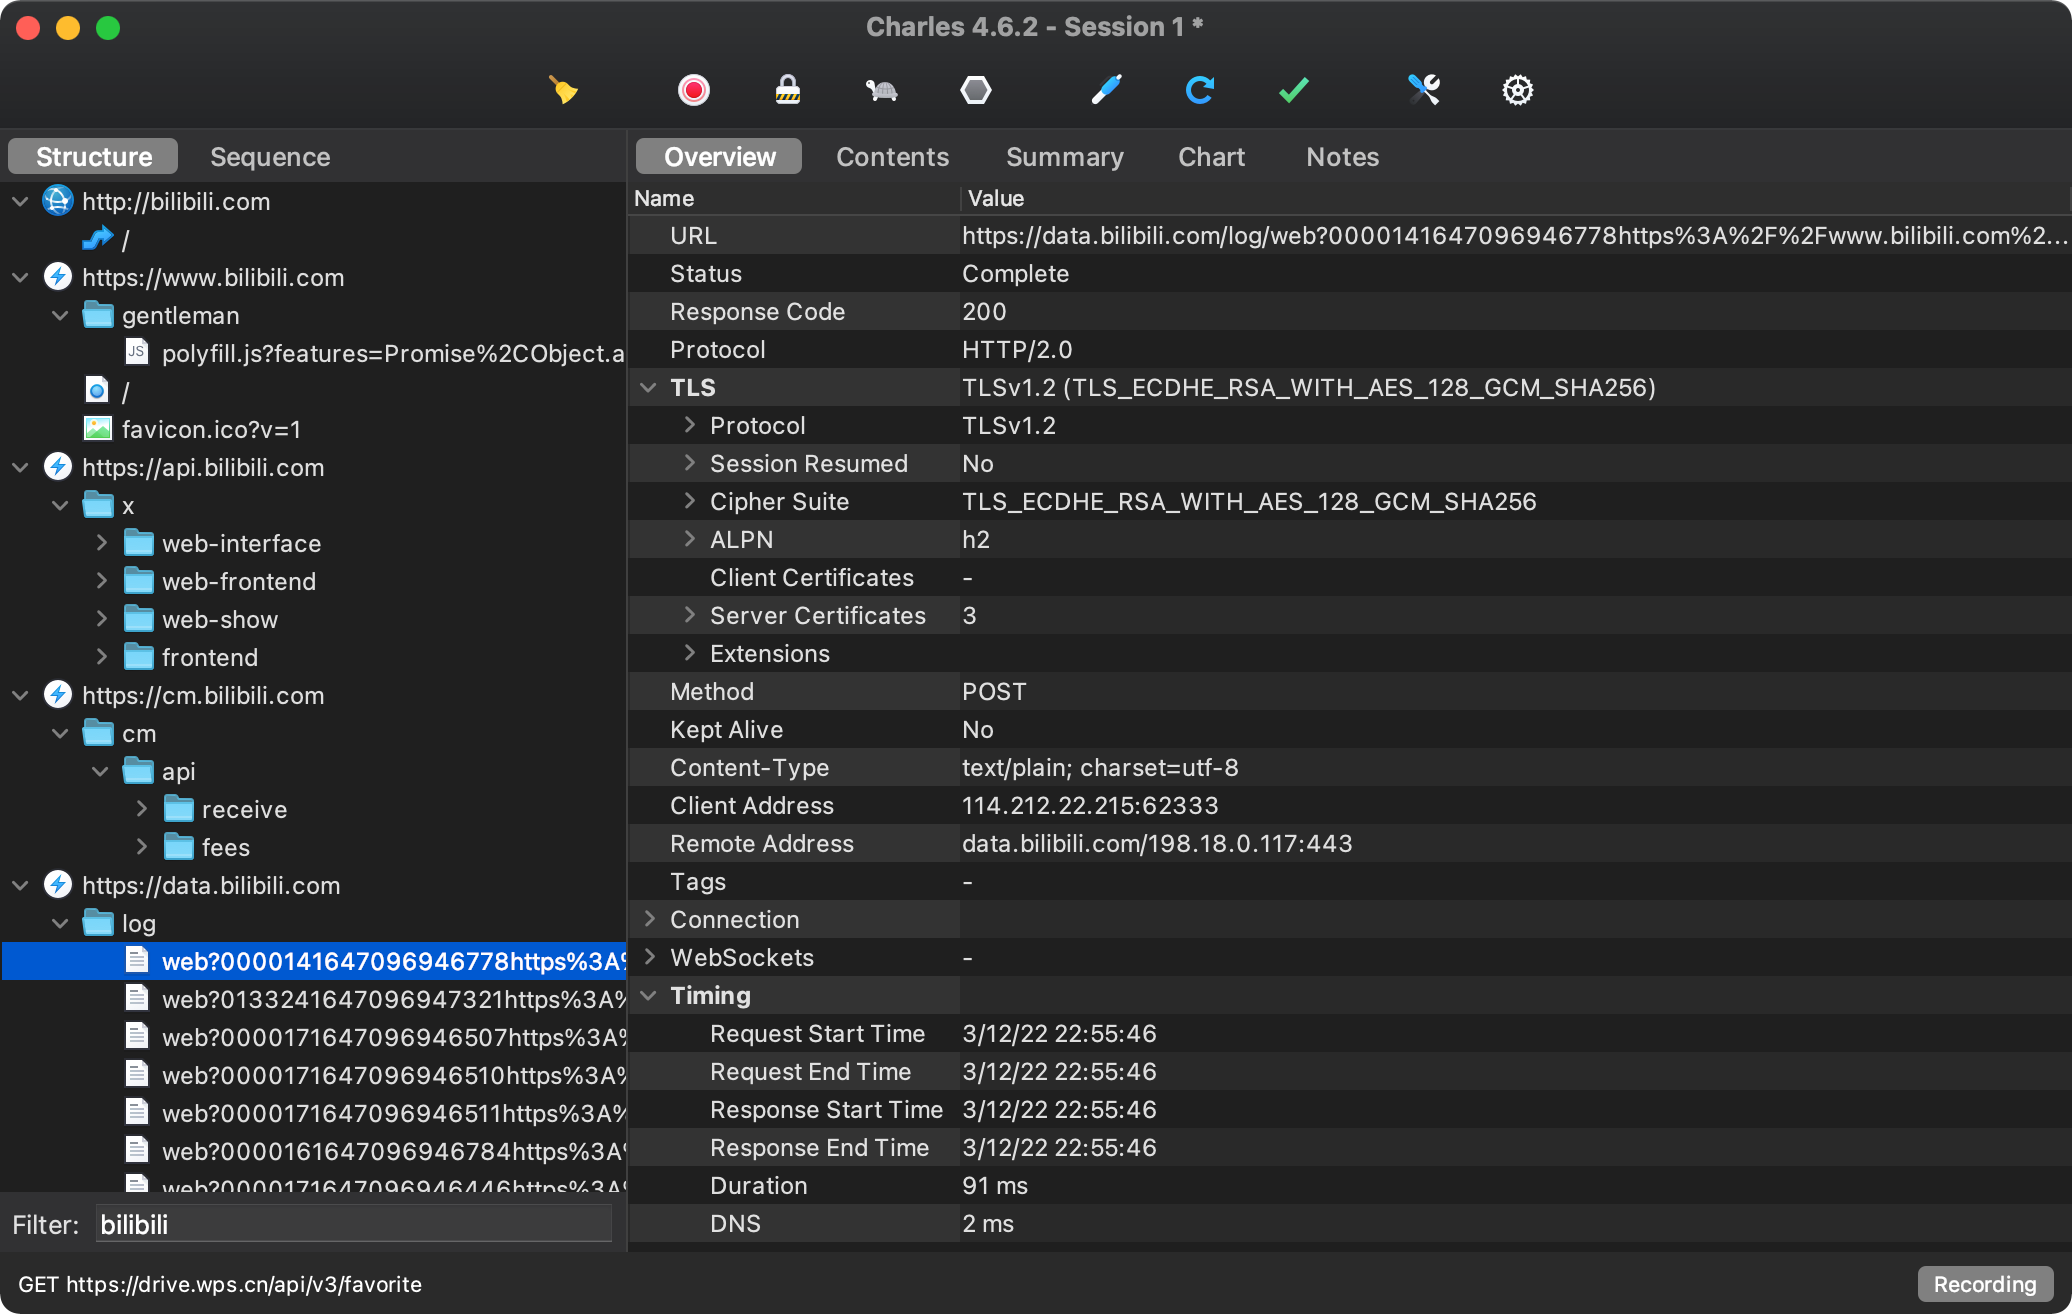This screenshot has height=1314, width=2072.
Task: Click the lightning icon for data.bilibili.com
Action: point(58,885)
